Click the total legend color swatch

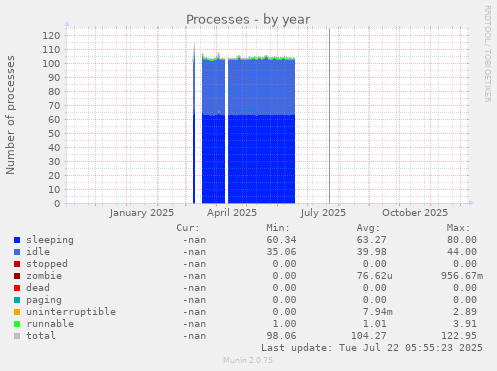click(17, 336)
